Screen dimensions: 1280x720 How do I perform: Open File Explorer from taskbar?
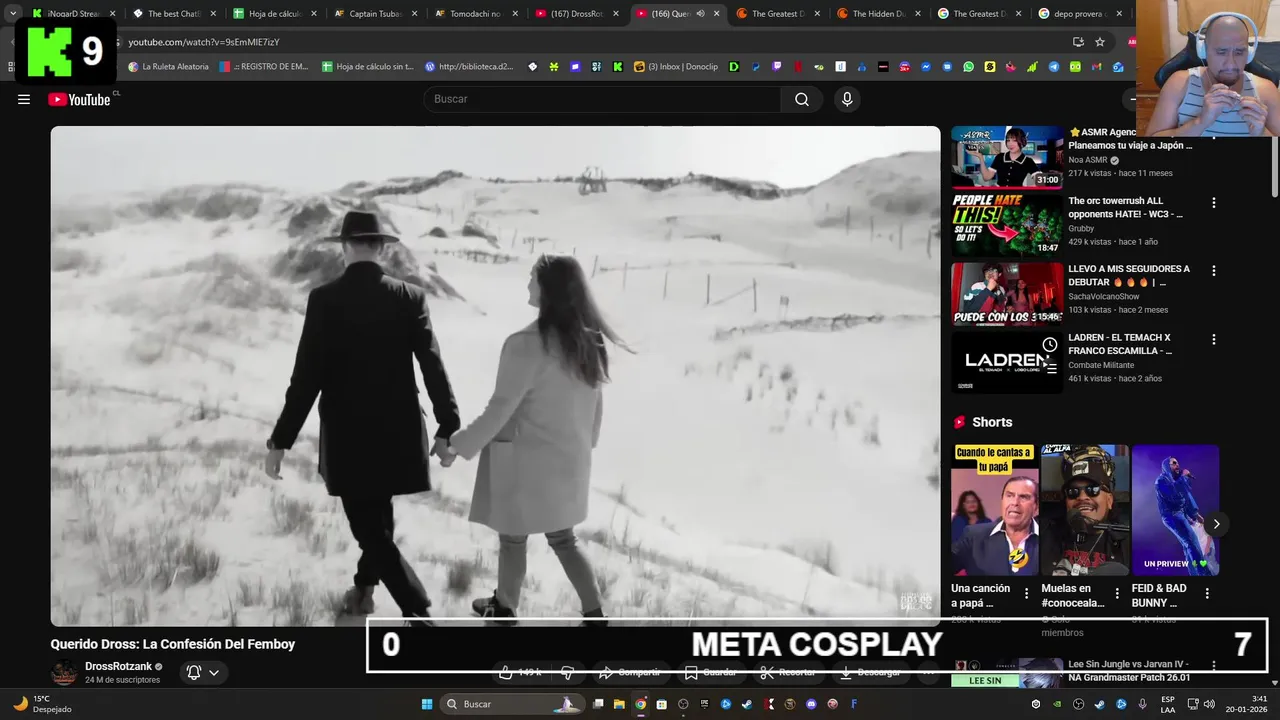click(x=619, y=704)
